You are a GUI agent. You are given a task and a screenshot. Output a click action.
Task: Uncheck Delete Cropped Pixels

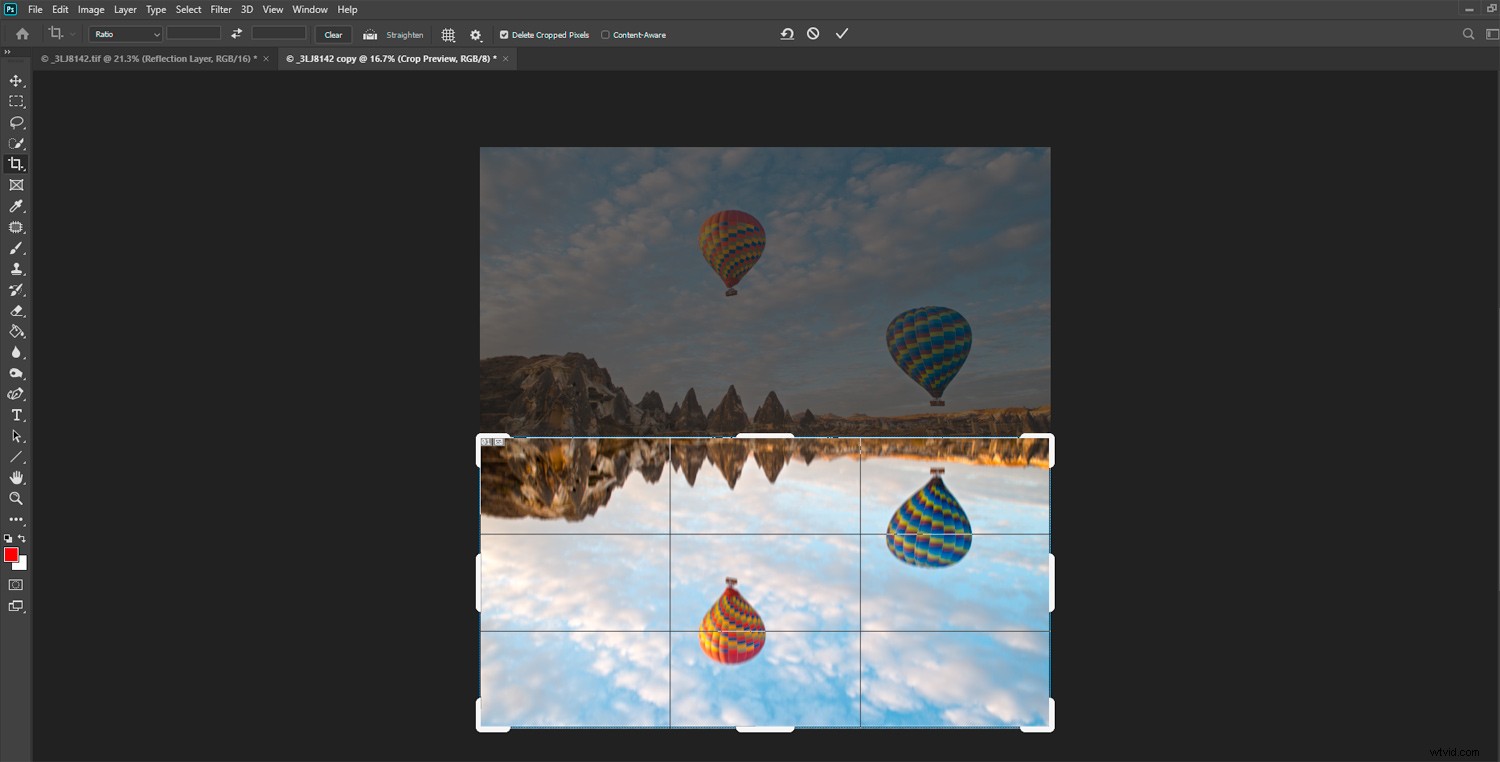504,34
